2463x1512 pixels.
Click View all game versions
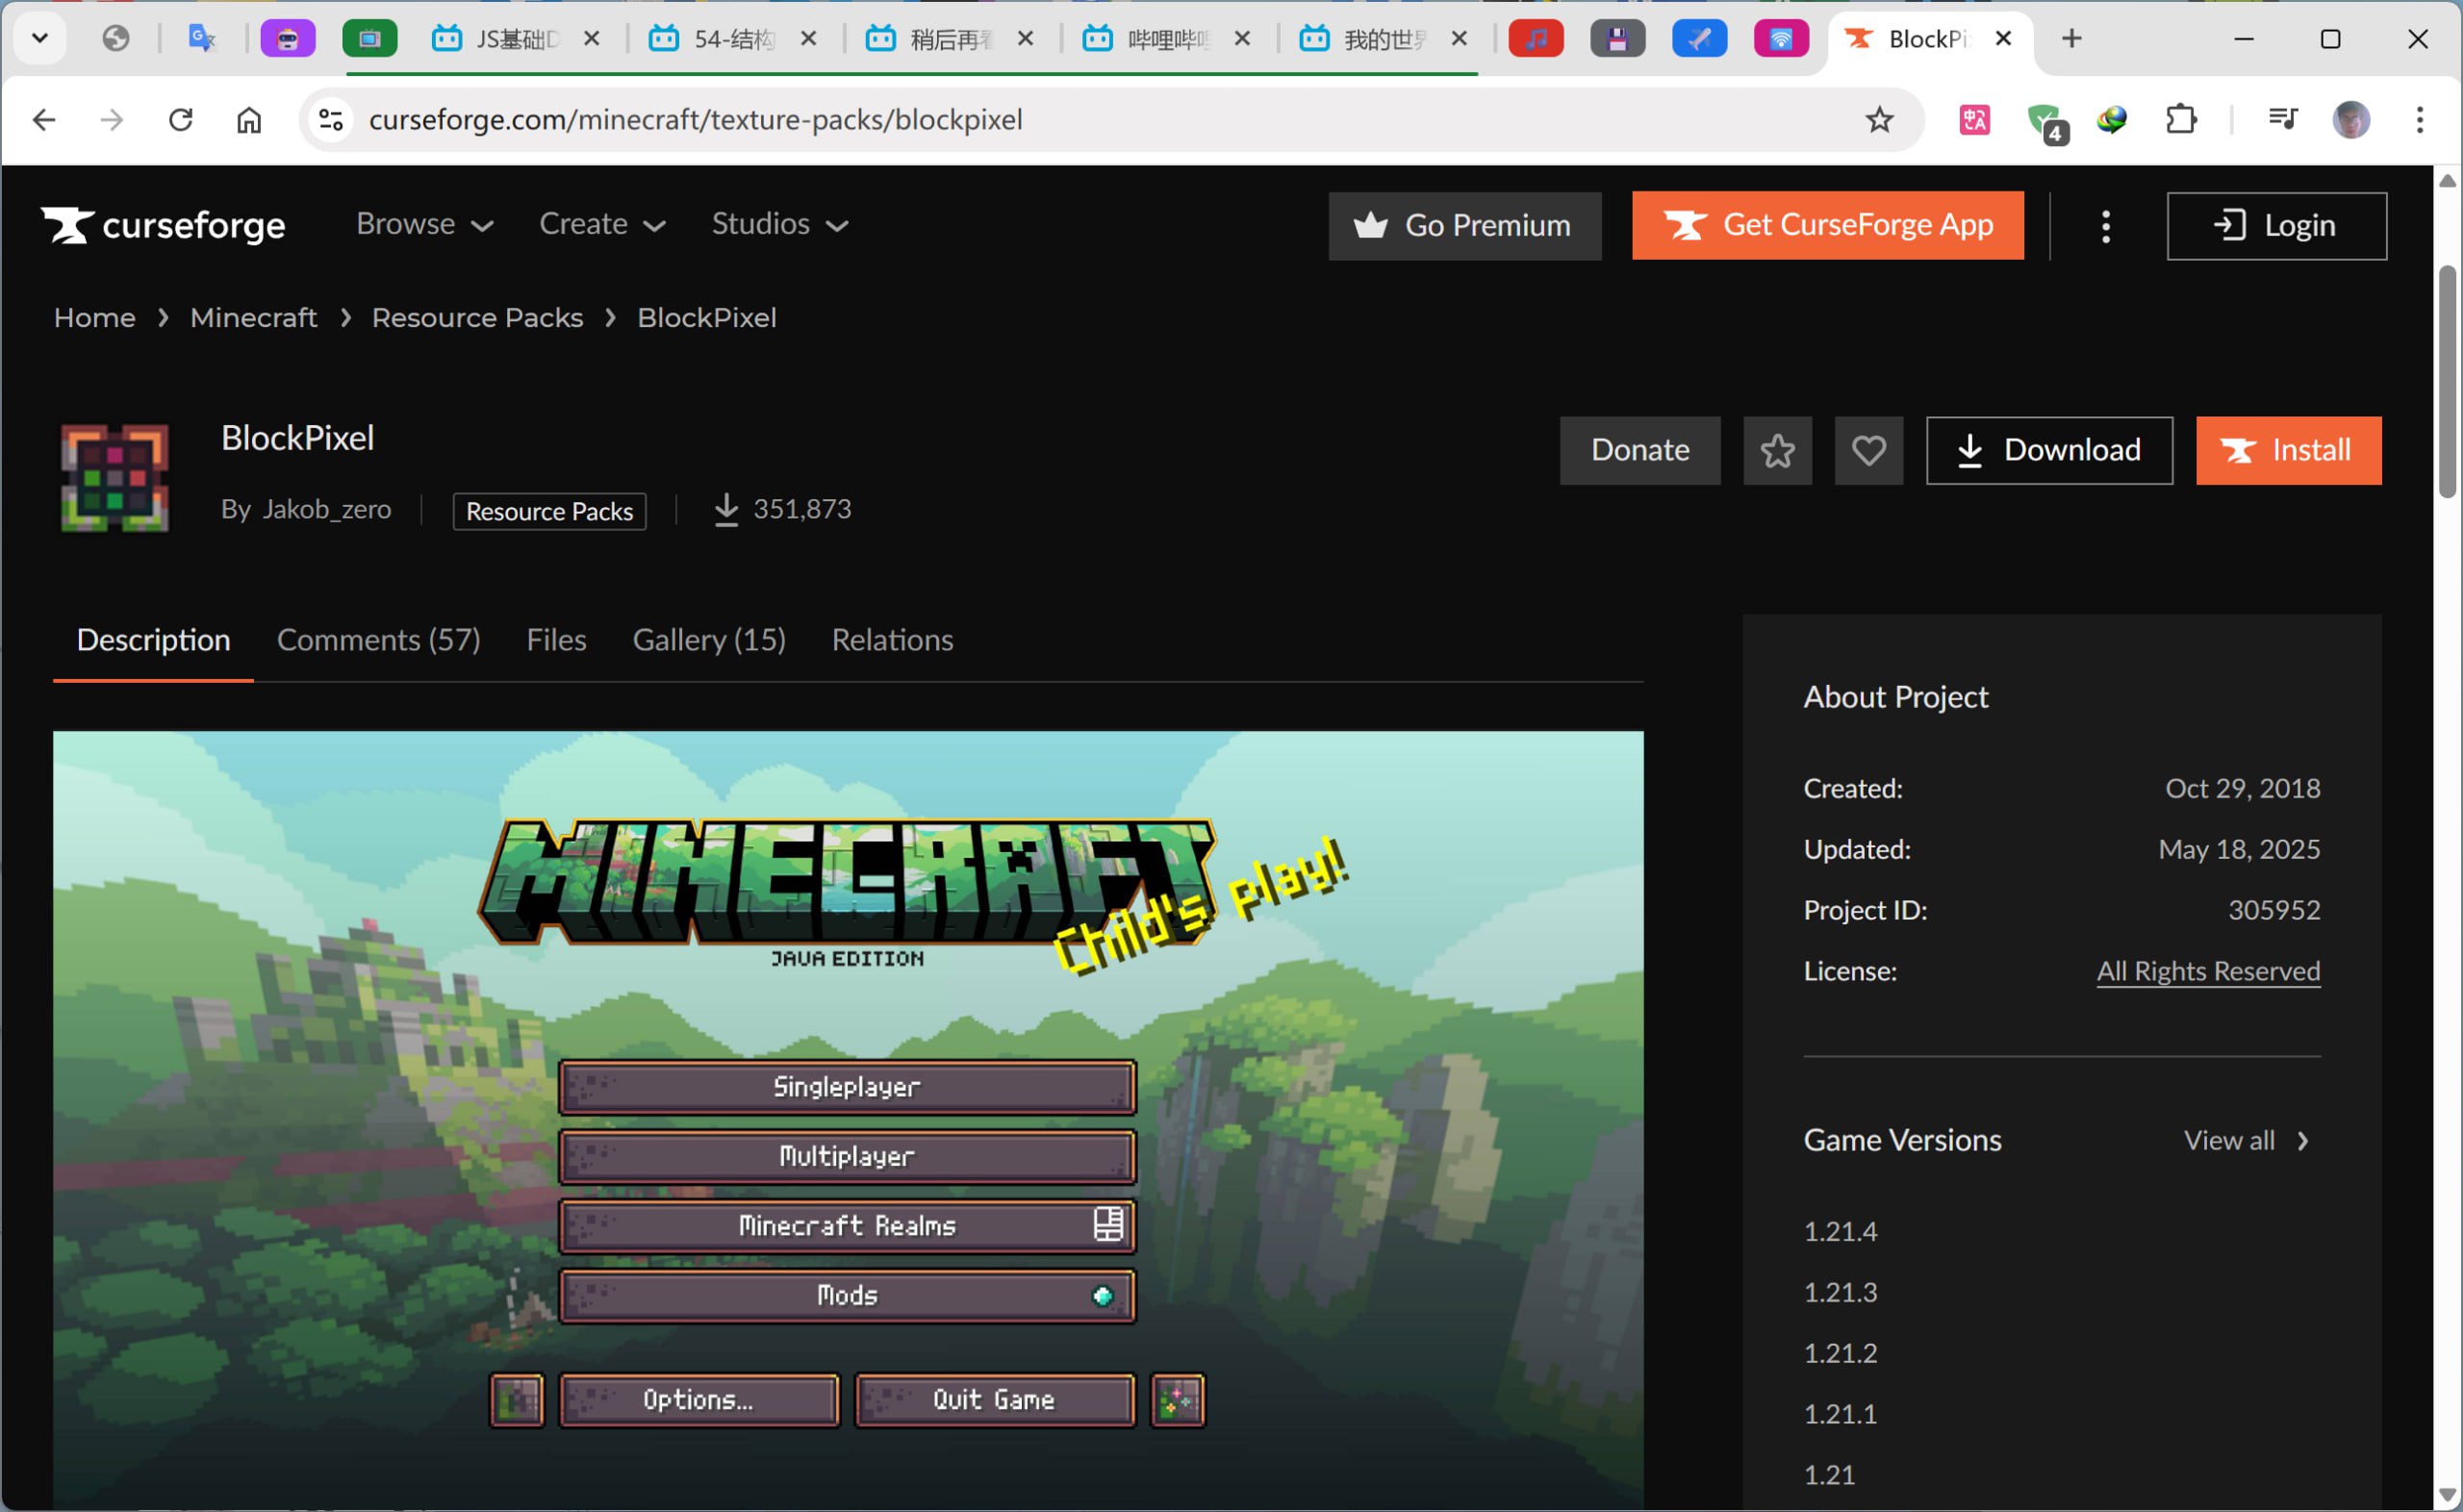[2245, 1140]
